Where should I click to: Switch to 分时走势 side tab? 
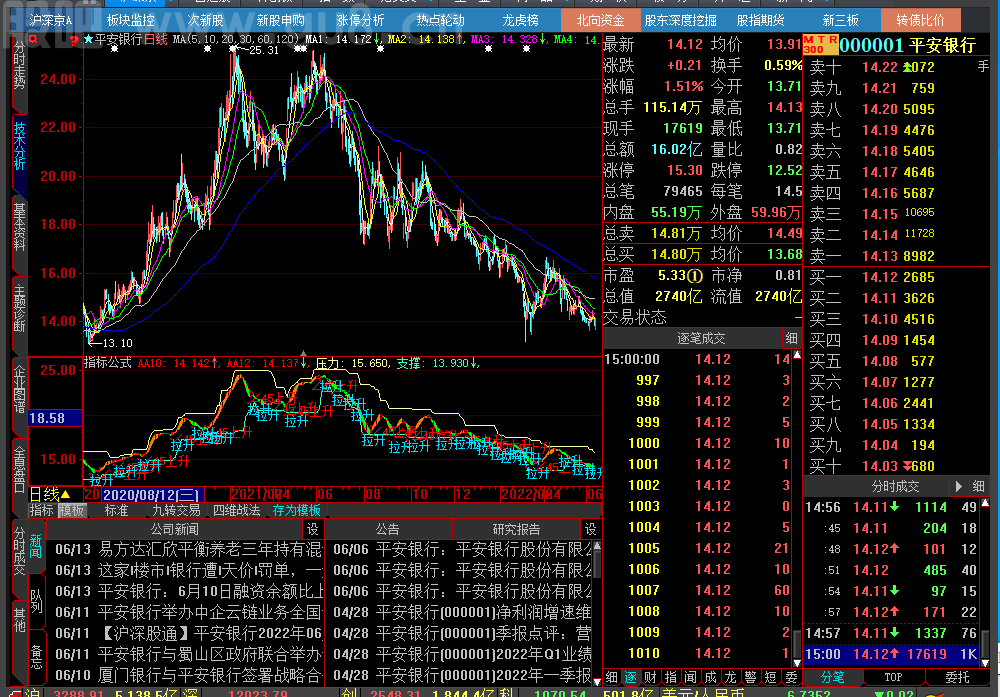(x=20, y=66)
